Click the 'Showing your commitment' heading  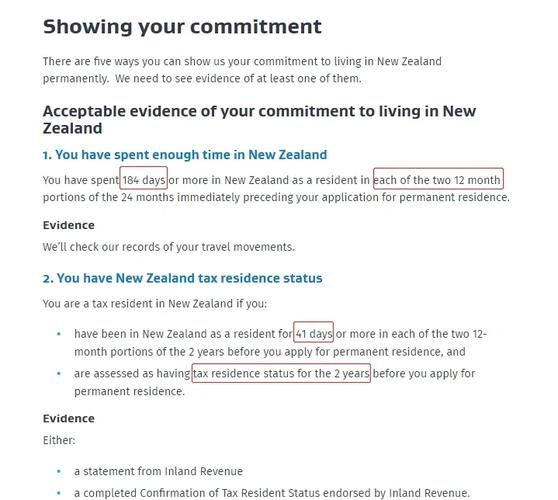(x=182, y=27)
